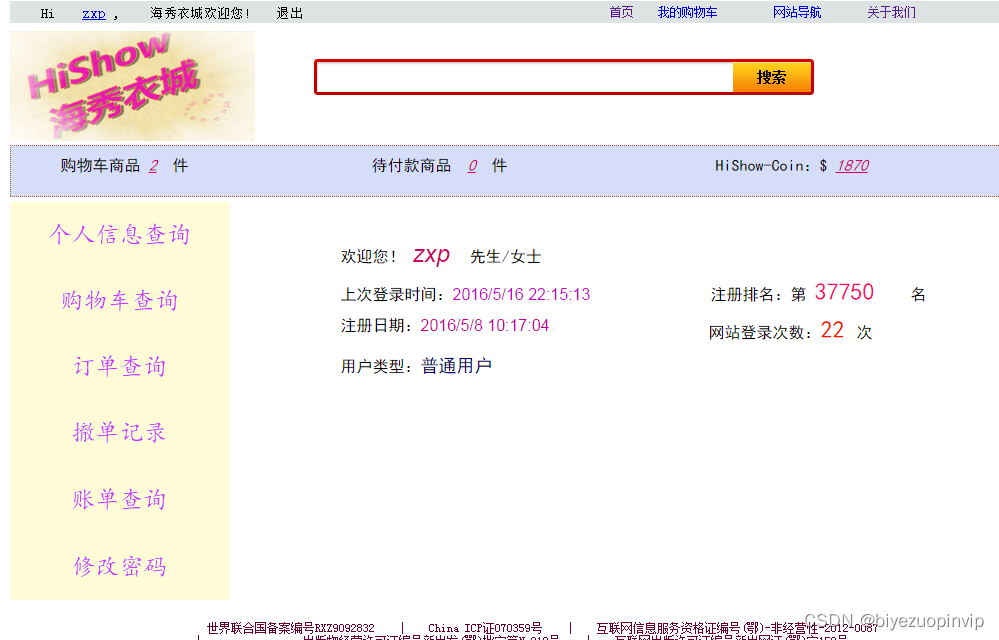Select 账单查询 in sidebar
The width and height of the screenshot is (999, 640).
pyautogui.click(x=120, y=499)
